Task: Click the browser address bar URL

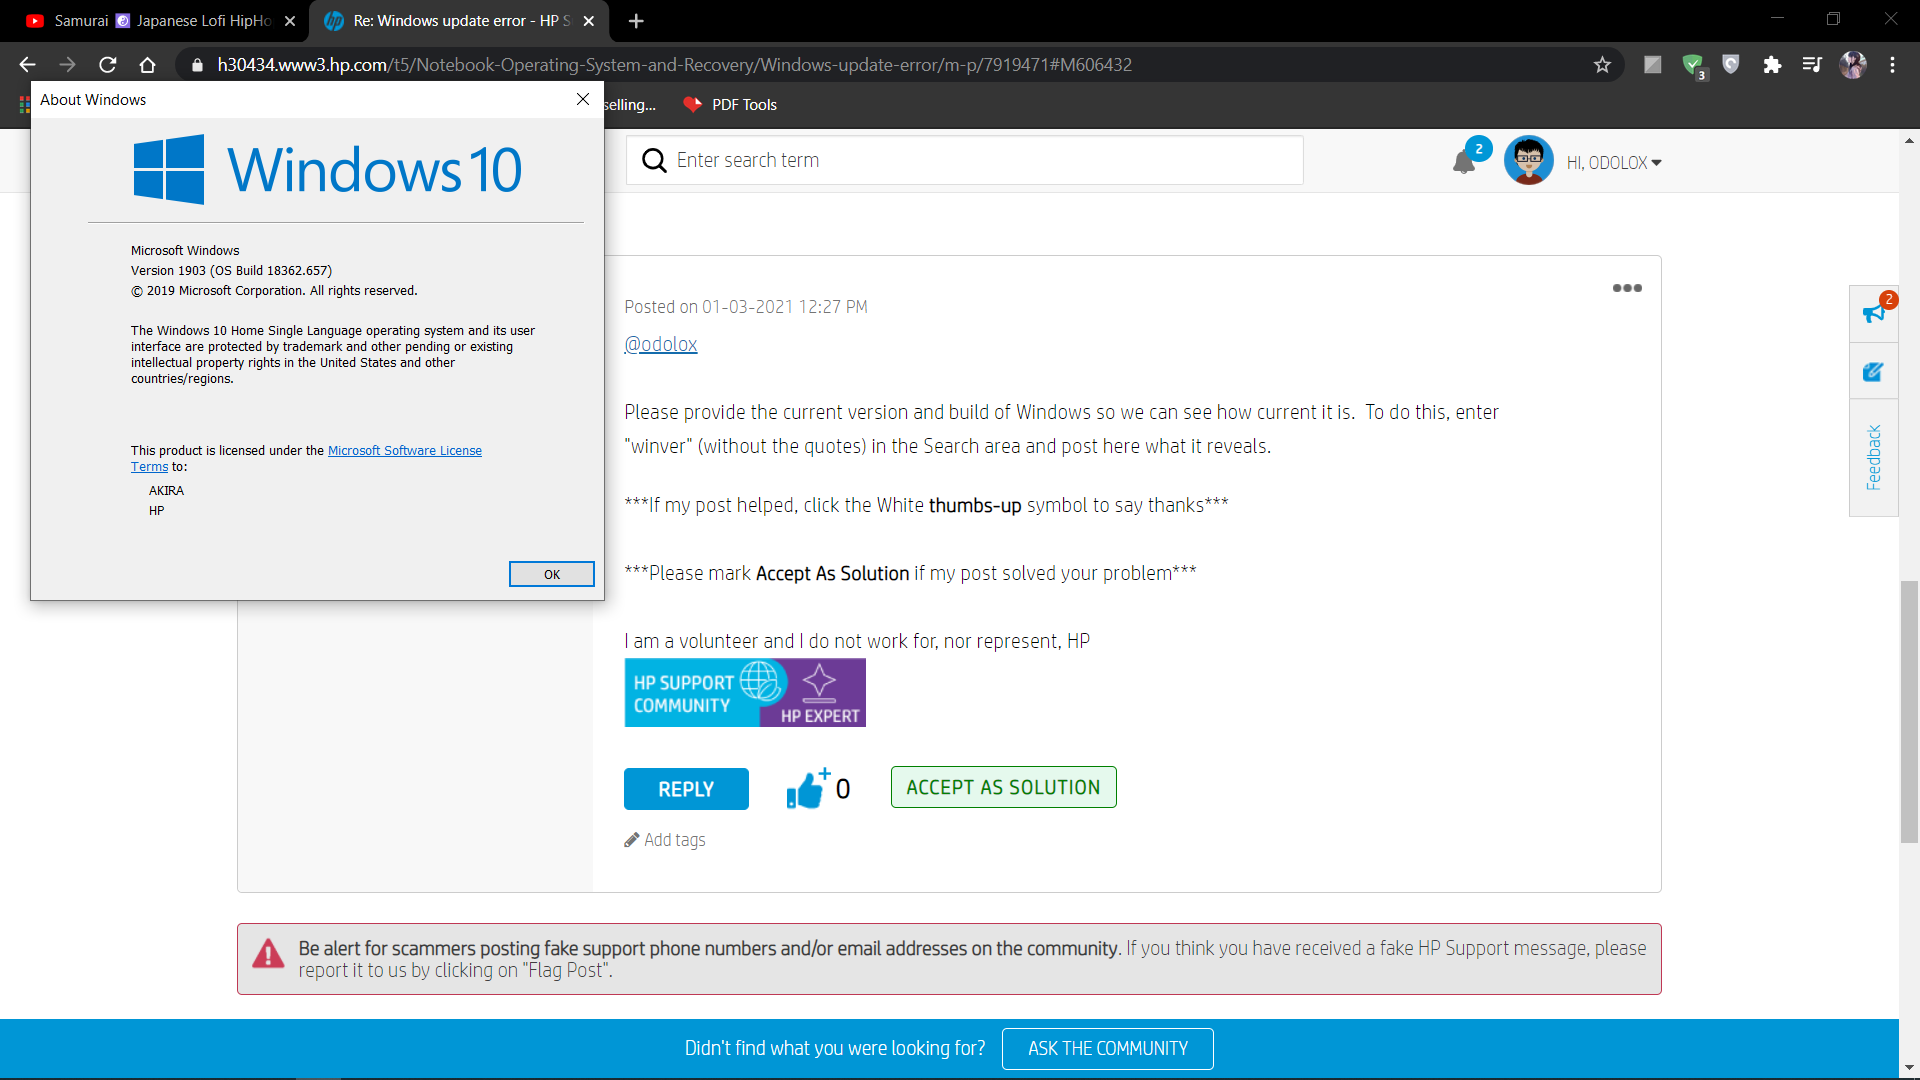Action: [x=675, y=65]
